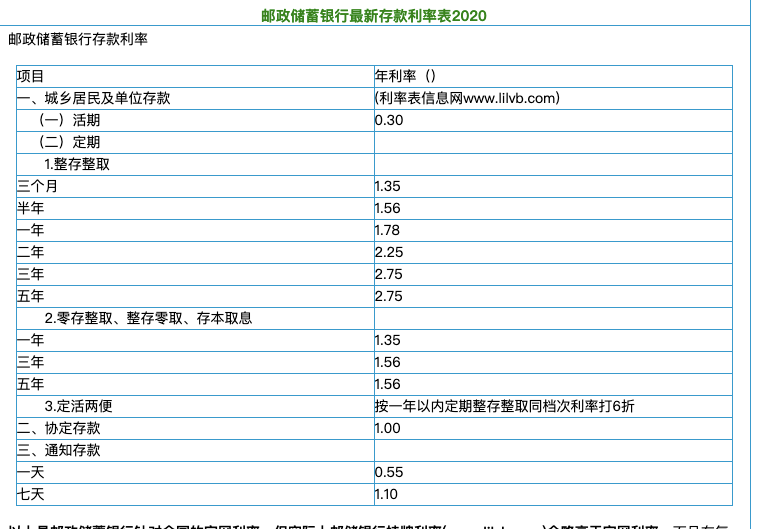Image resolution: width=762 pixels, height=529 pixels.
Task: Select the 七天 term label
Action: tap(30, 494)
